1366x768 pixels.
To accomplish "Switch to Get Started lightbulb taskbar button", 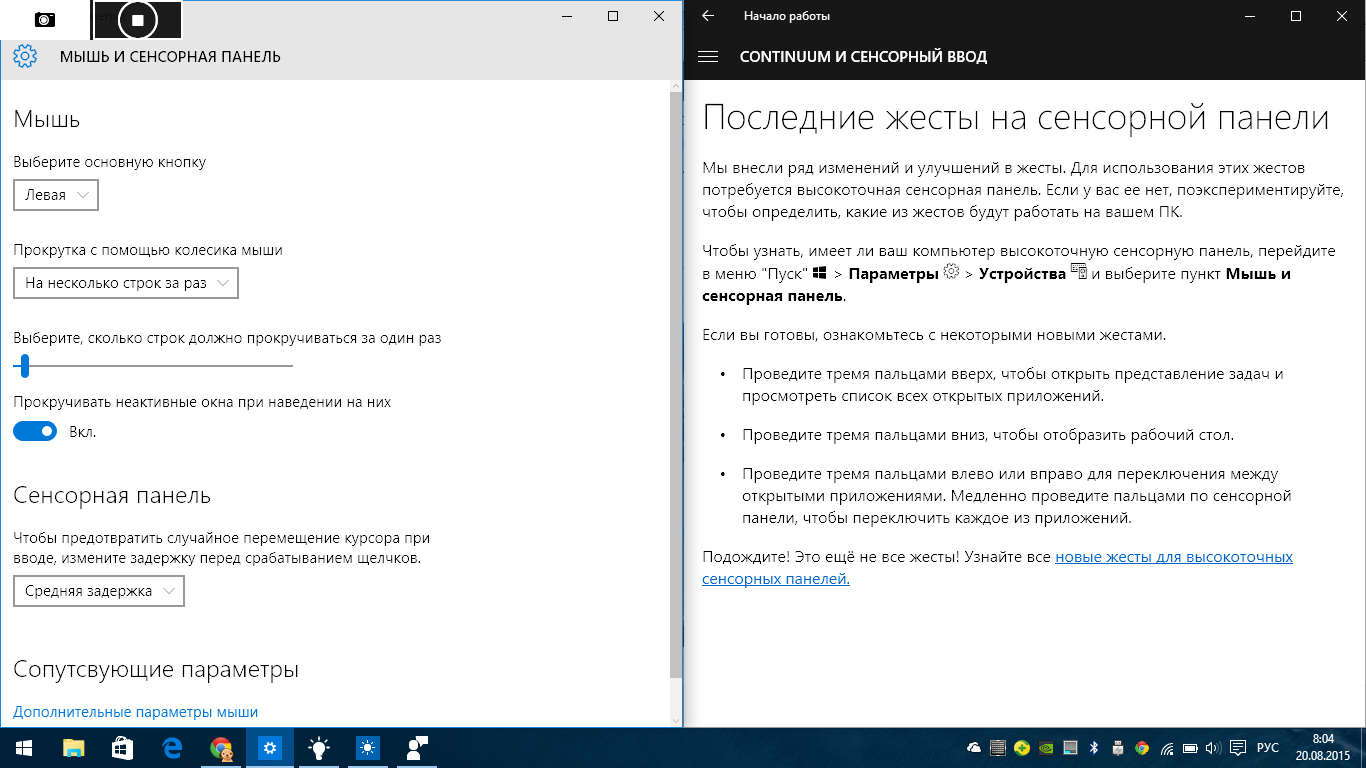I will 319,747.
